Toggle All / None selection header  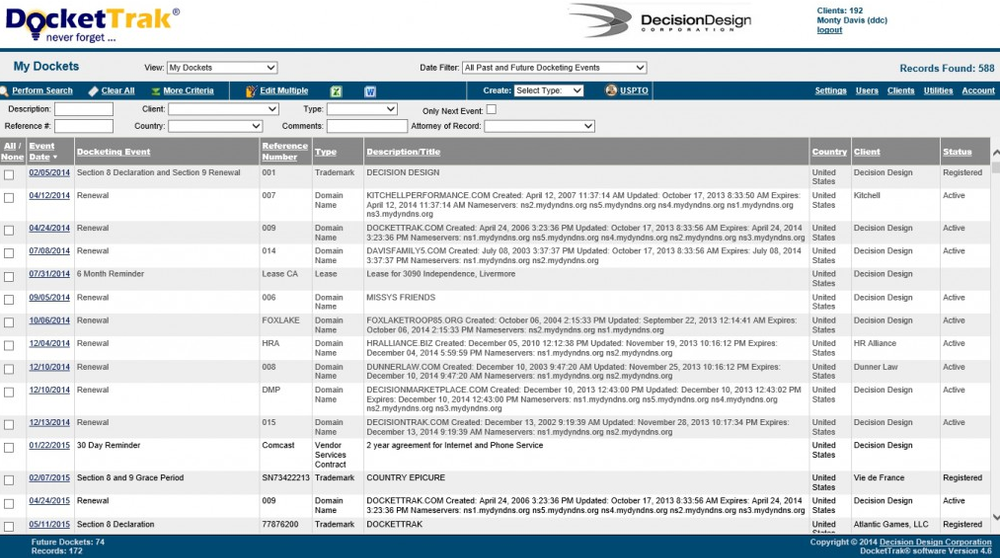pos(12,151)
